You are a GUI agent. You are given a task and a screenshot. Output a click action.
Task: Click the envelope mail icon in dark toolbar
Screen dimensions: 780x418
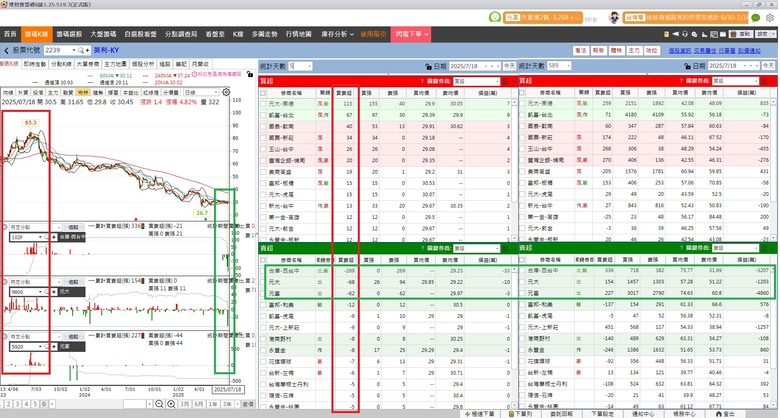(x=723, y=34)
